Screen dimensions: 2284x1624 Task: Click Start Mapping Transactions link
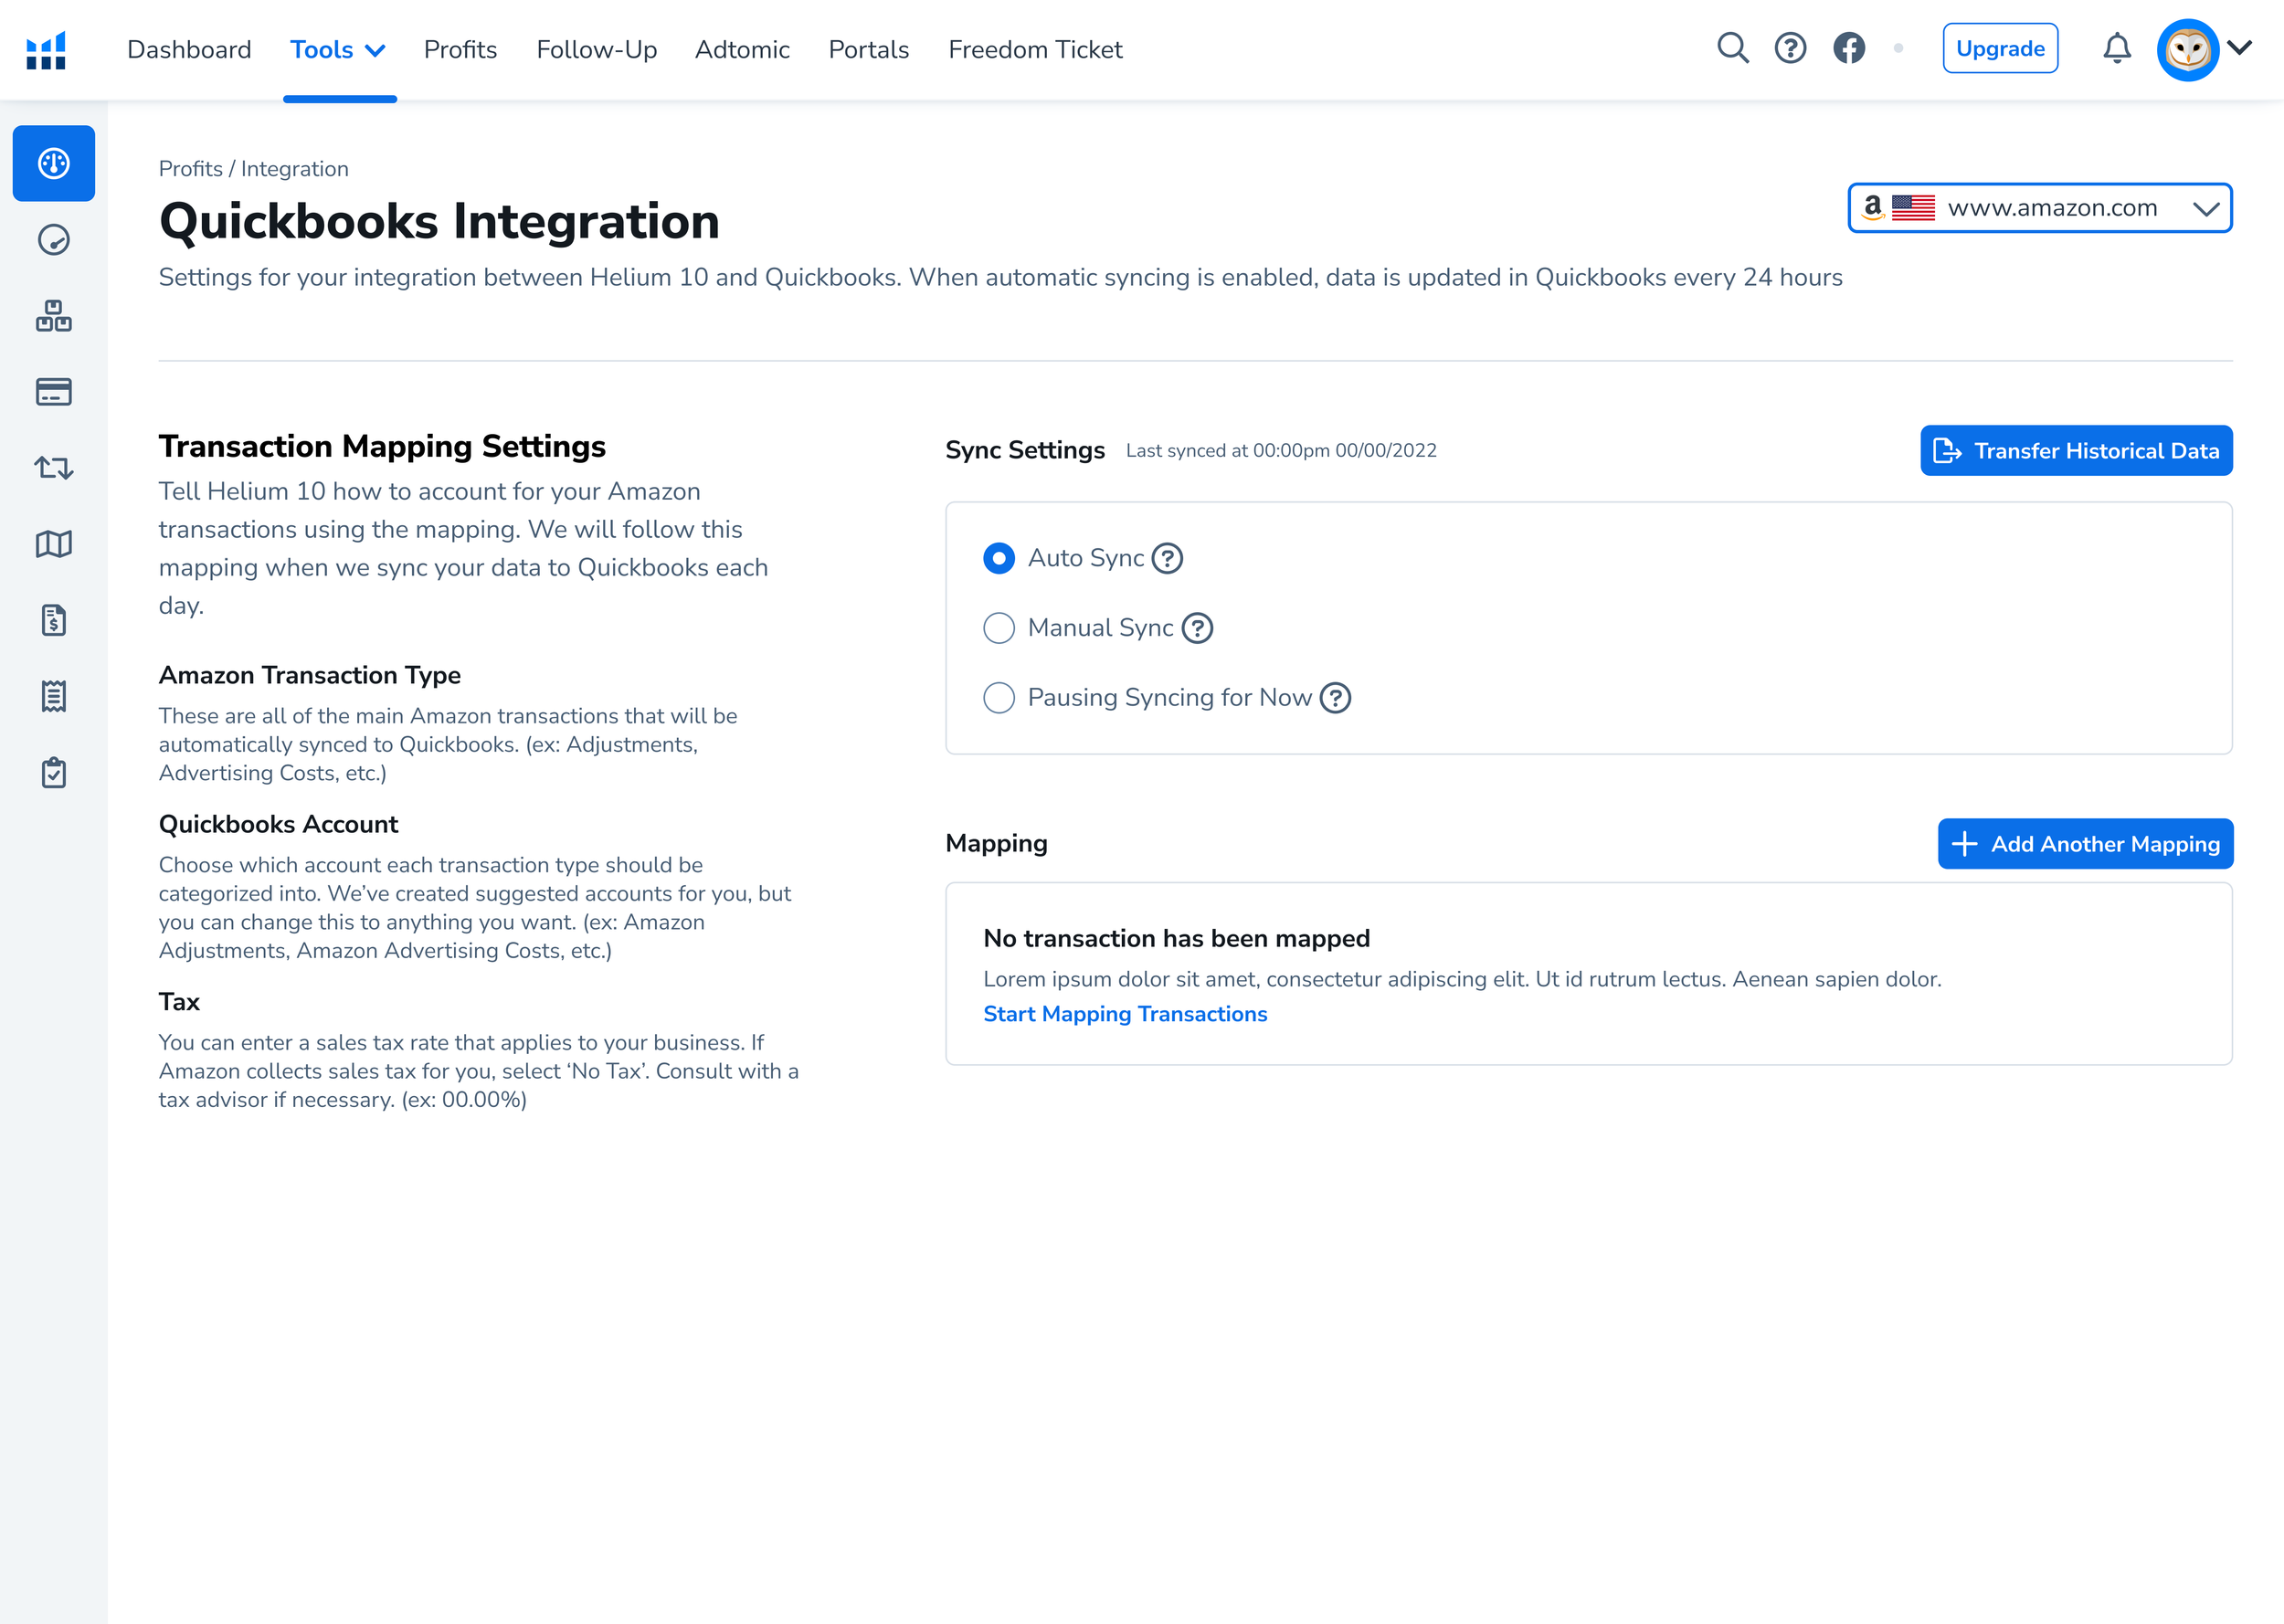pos(1125,1014)
